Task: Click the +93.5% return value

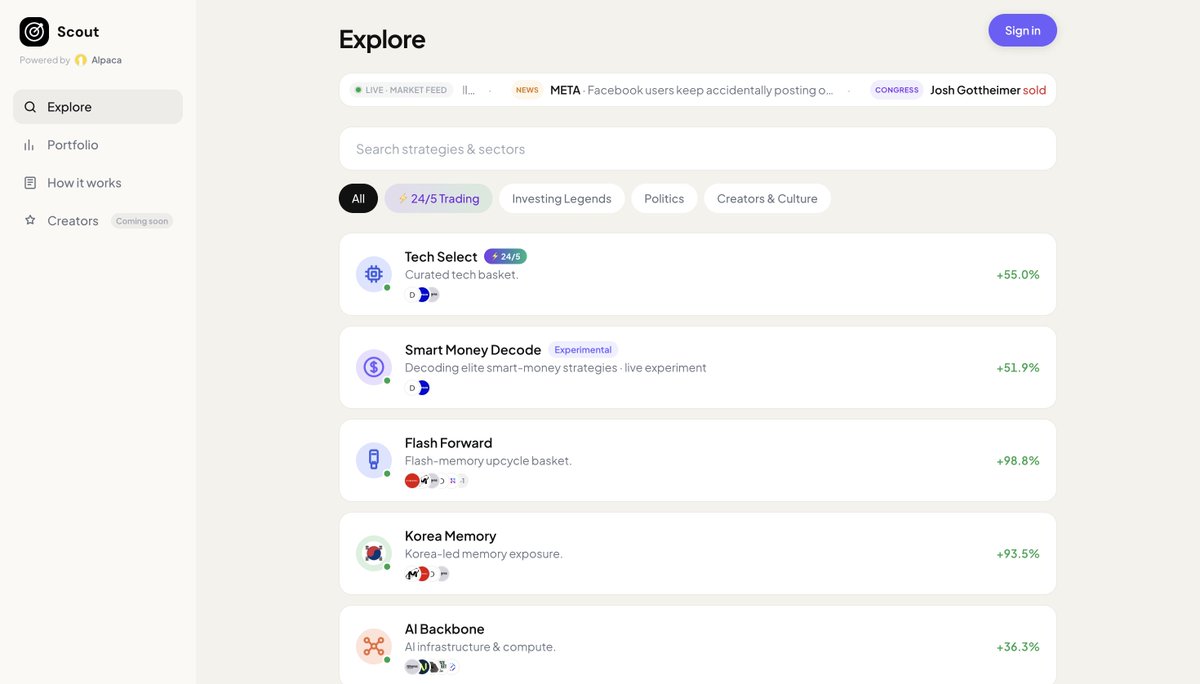Action: pos(1018,553)
